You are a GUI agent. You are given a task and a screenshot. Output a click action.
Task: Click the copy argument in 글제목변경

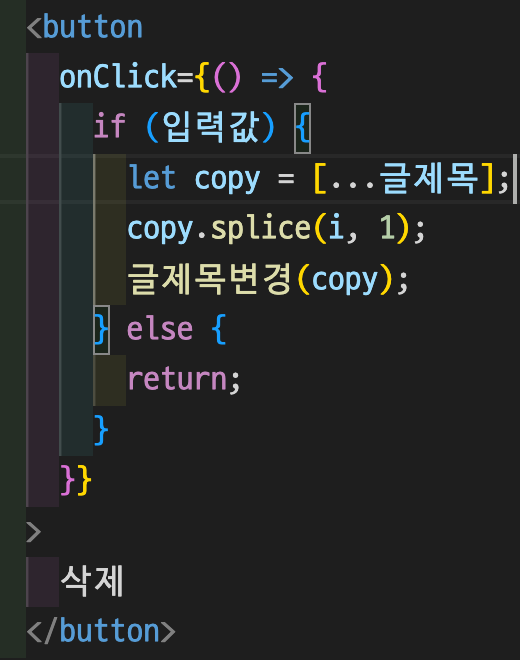(345, 280)
